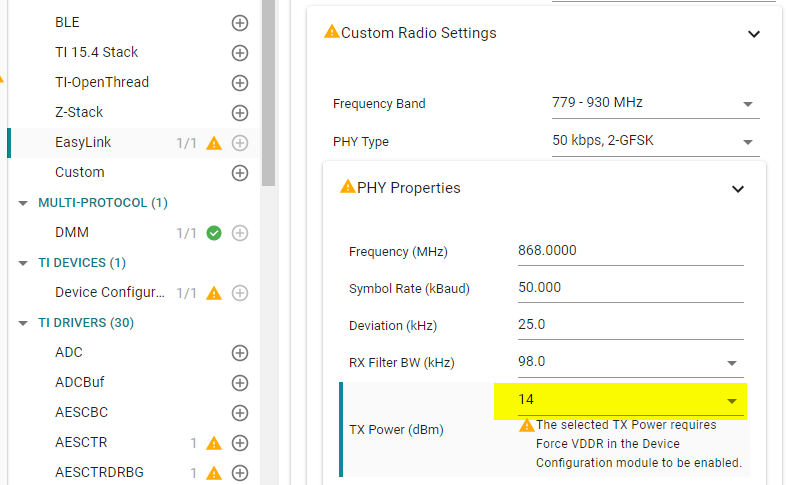This screenshot has height=485, width=789.
Task: Collapse the Custom Radio Settings panel
Action: [754, 34]
